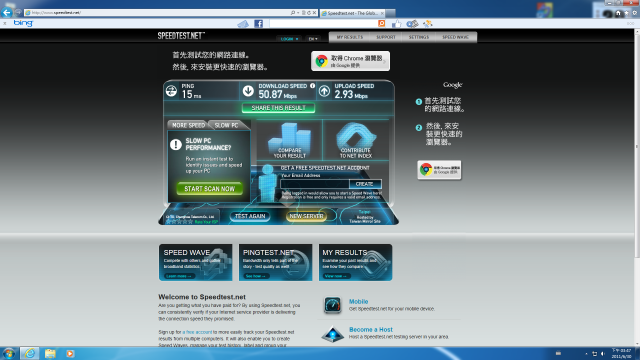The image size is (640, 360).
Task: Open the MY RESULTS promo card
Action: coord(356,262)
